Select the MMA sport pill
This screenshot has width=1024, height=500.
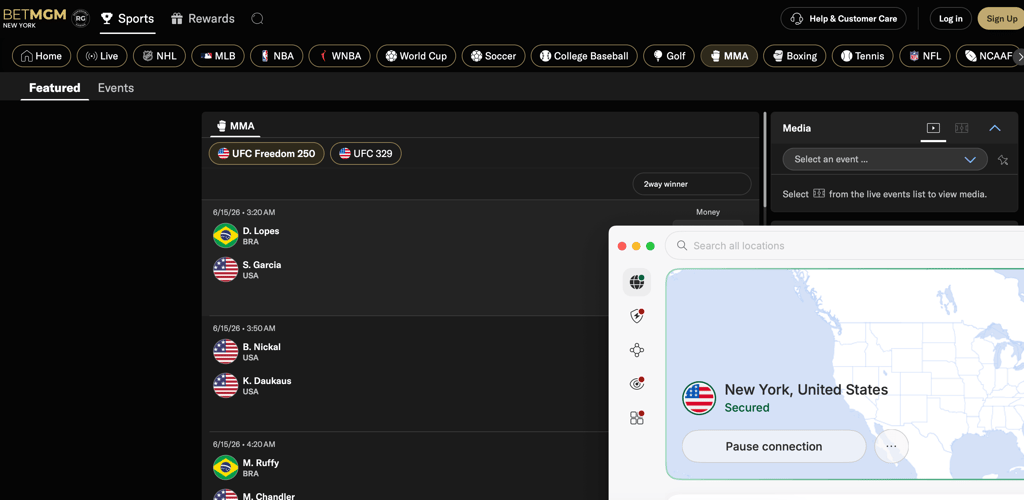(729, 56)
